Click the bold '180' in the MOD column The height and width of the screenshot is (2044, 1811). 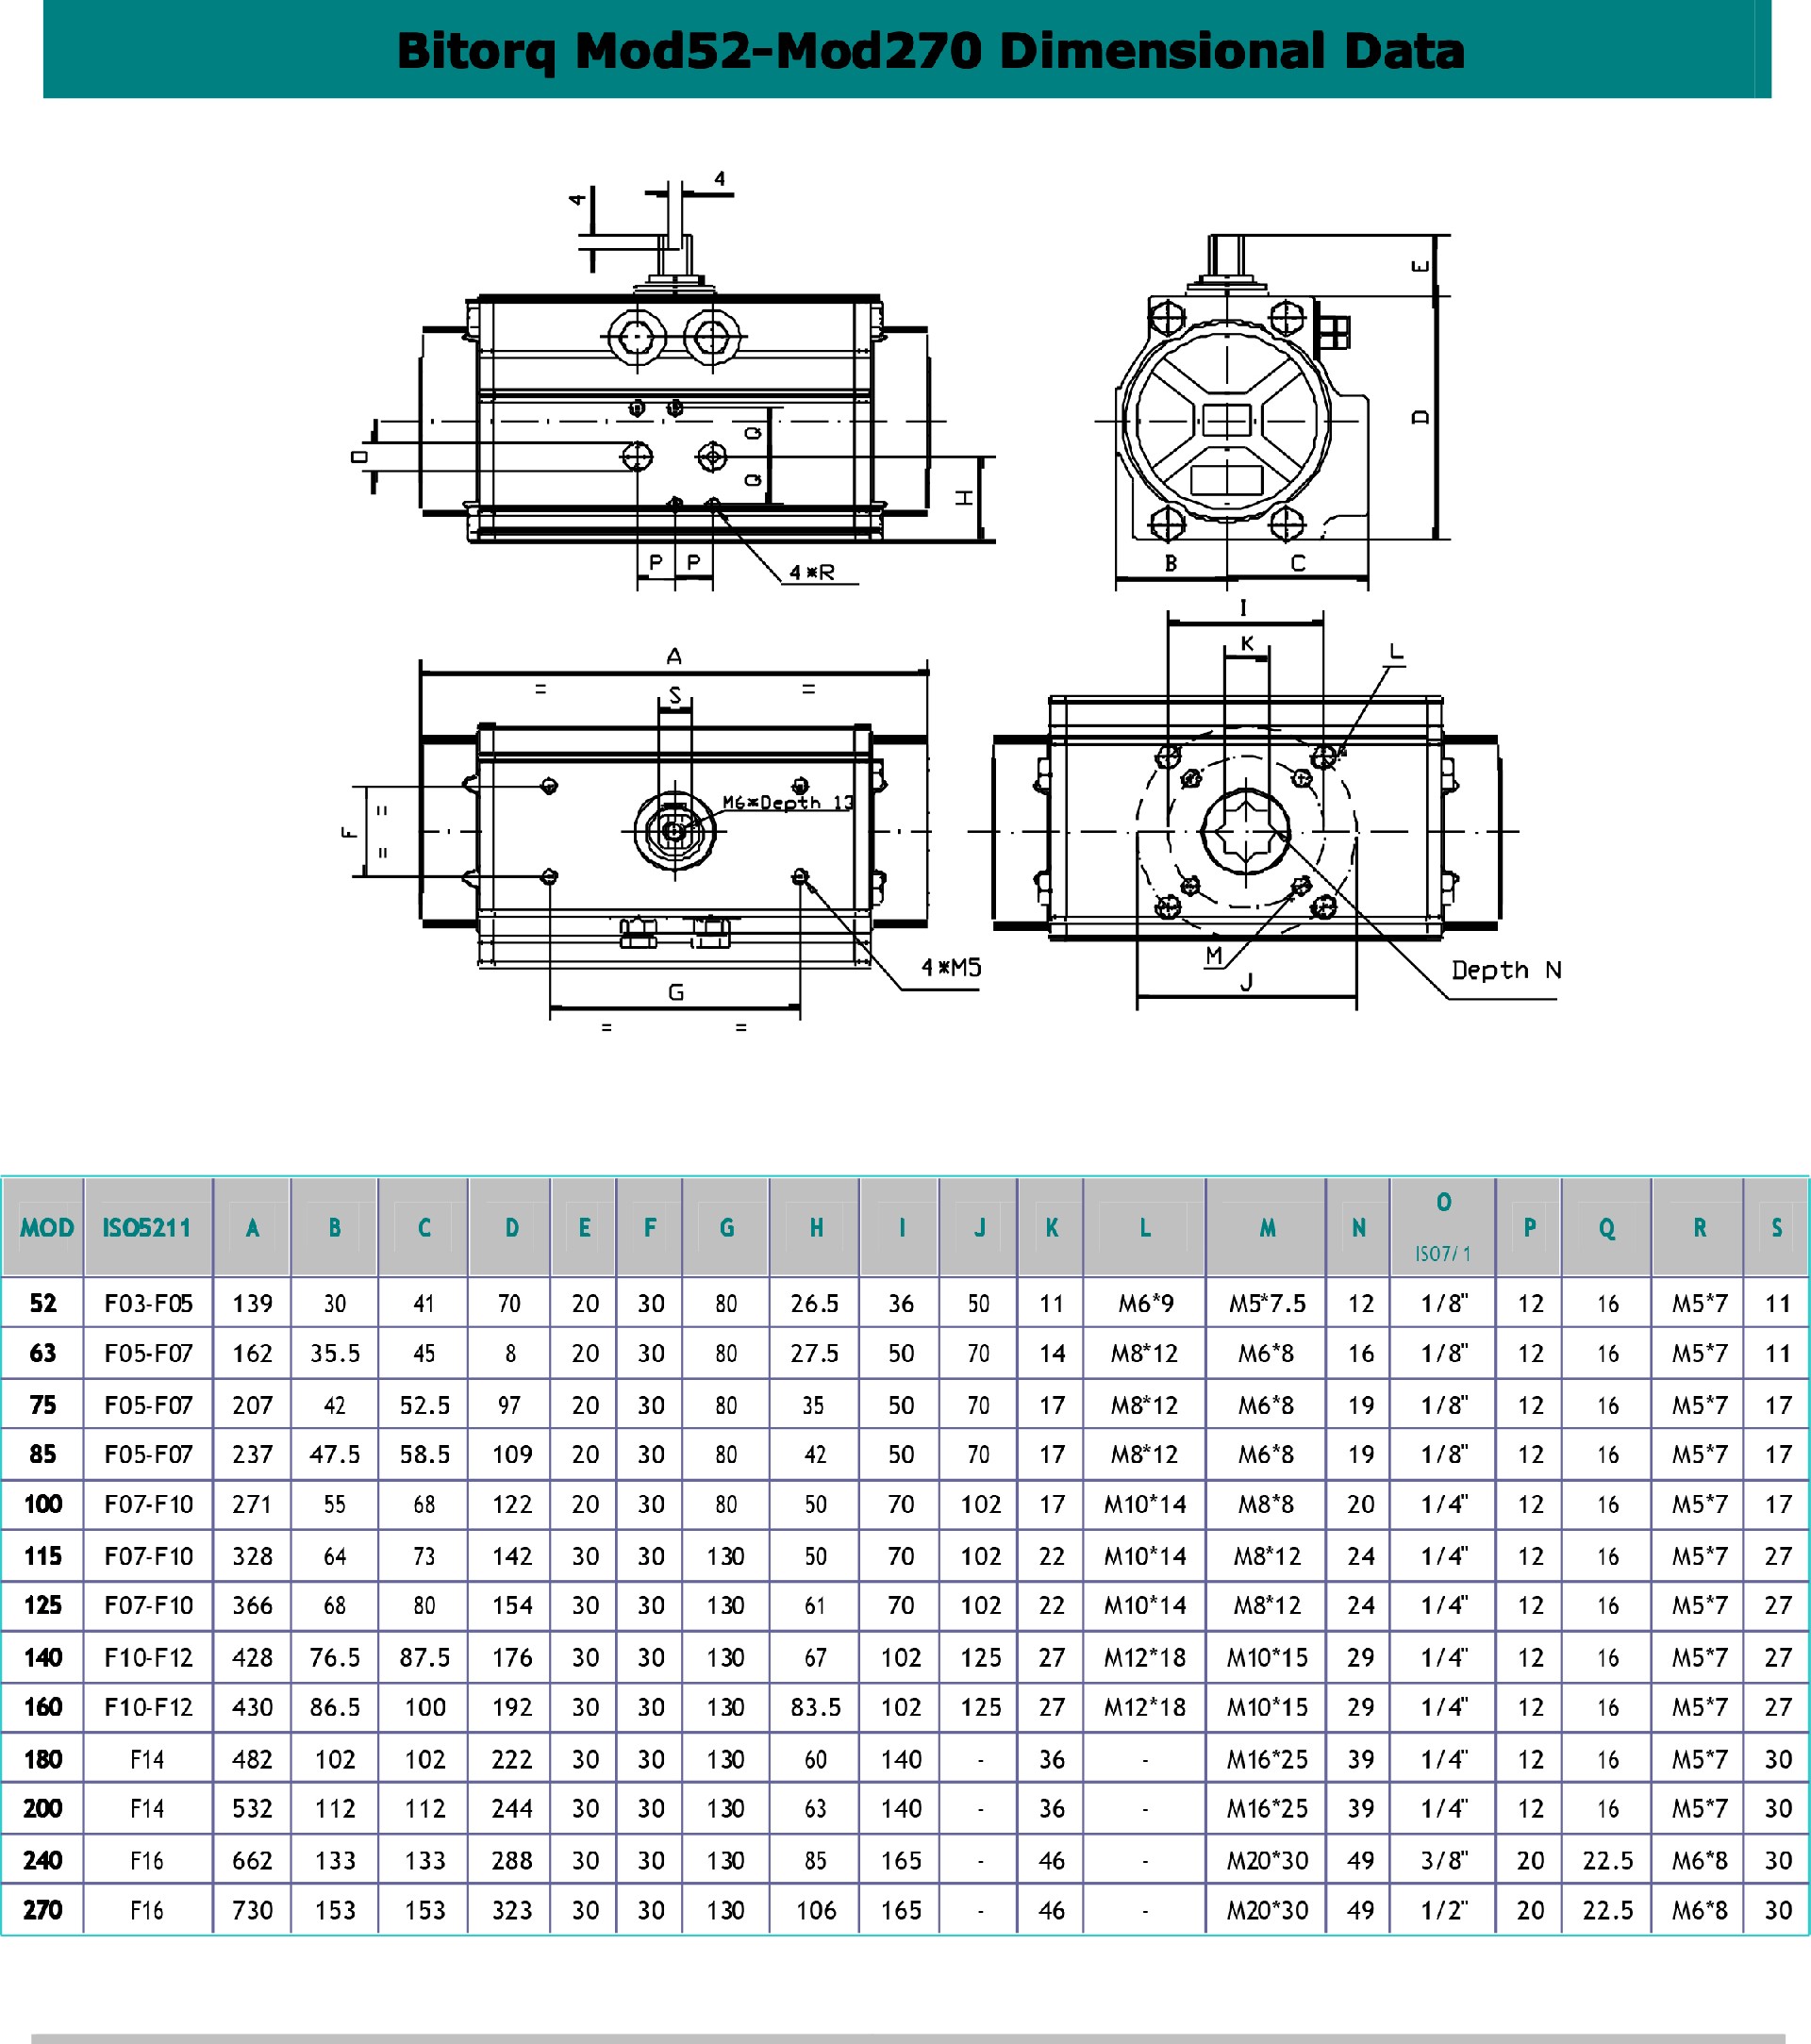pos(43,1760)
